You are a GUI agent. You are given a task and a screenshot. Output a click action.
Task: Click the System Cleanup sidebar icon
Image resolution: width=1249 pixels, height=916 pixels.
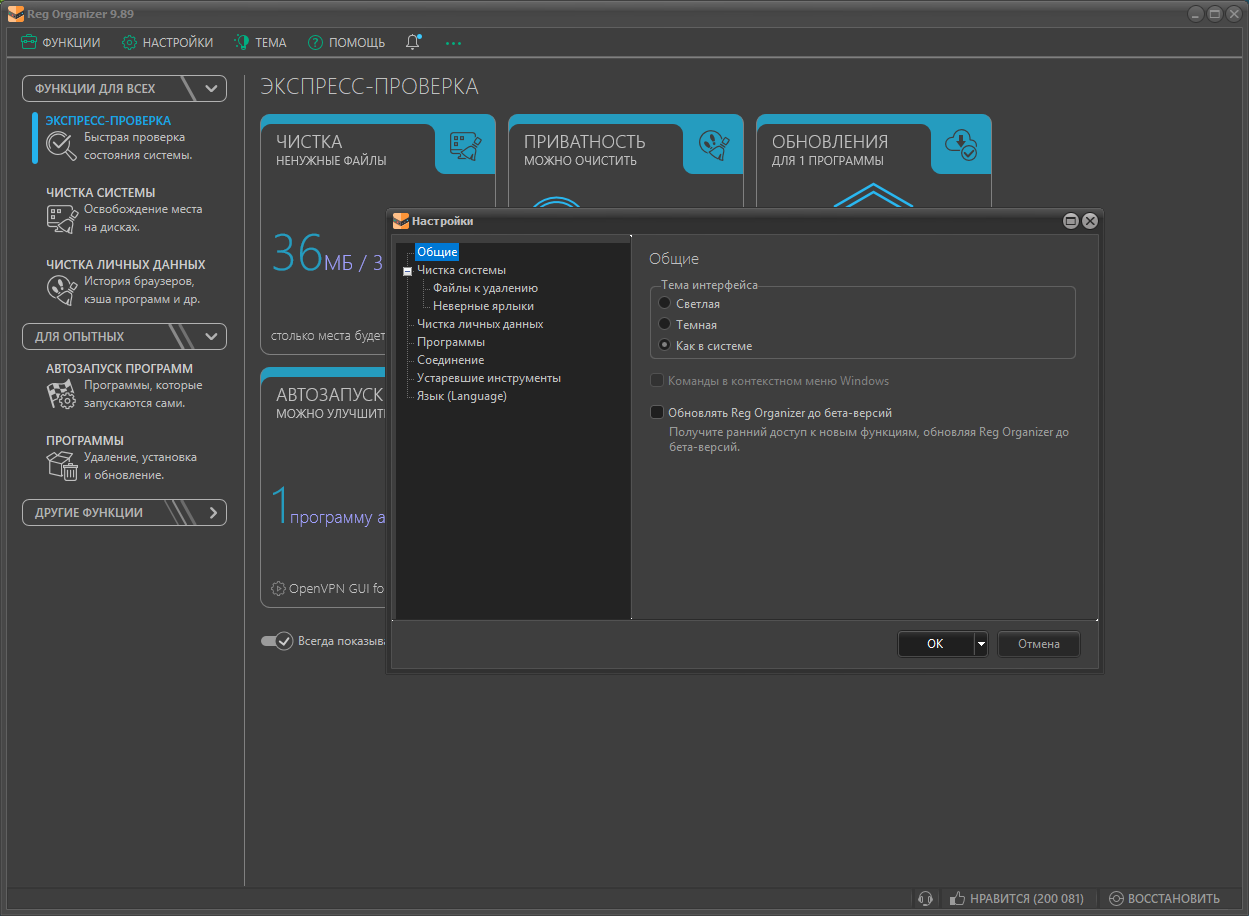click(x=62, y=219)
